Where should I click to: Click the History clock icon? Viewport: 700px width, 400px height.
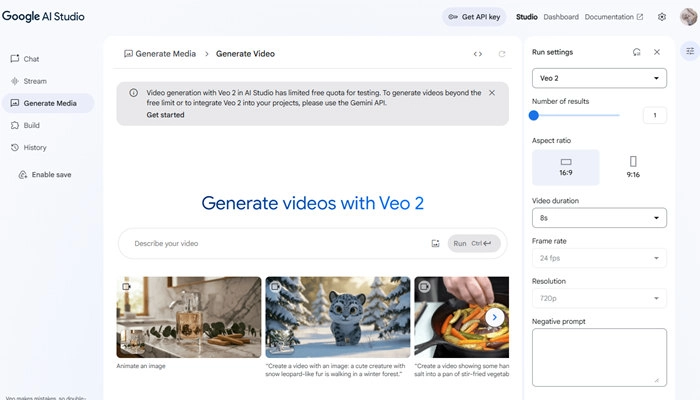(x=15, y=147)
